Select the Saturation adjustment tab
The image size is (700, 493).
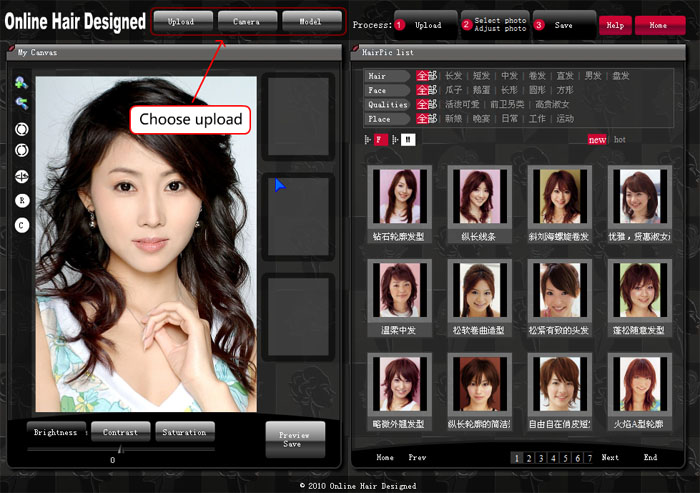click(185, 432)
